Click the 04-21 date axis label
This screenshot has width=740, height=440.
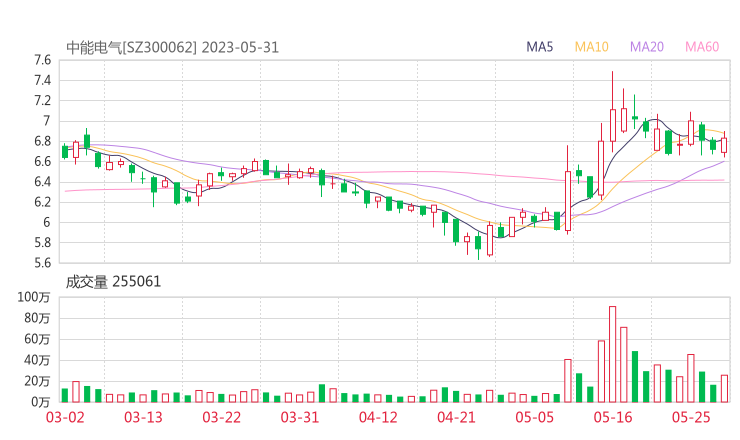pos(456,417)
